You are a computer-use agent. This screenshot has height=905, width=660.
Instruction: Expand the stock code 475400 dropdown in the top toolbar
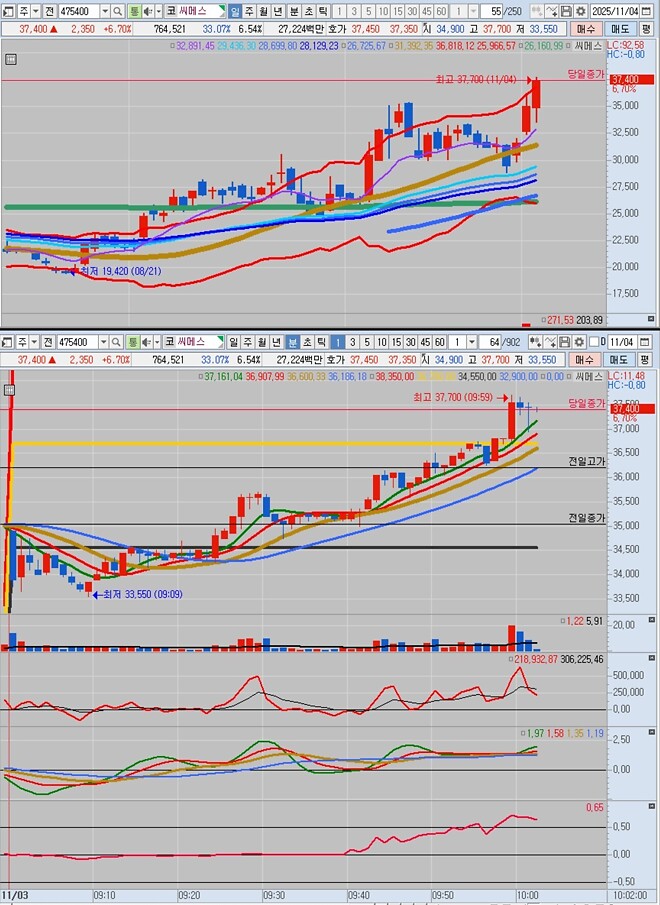(x=105, y=11)
